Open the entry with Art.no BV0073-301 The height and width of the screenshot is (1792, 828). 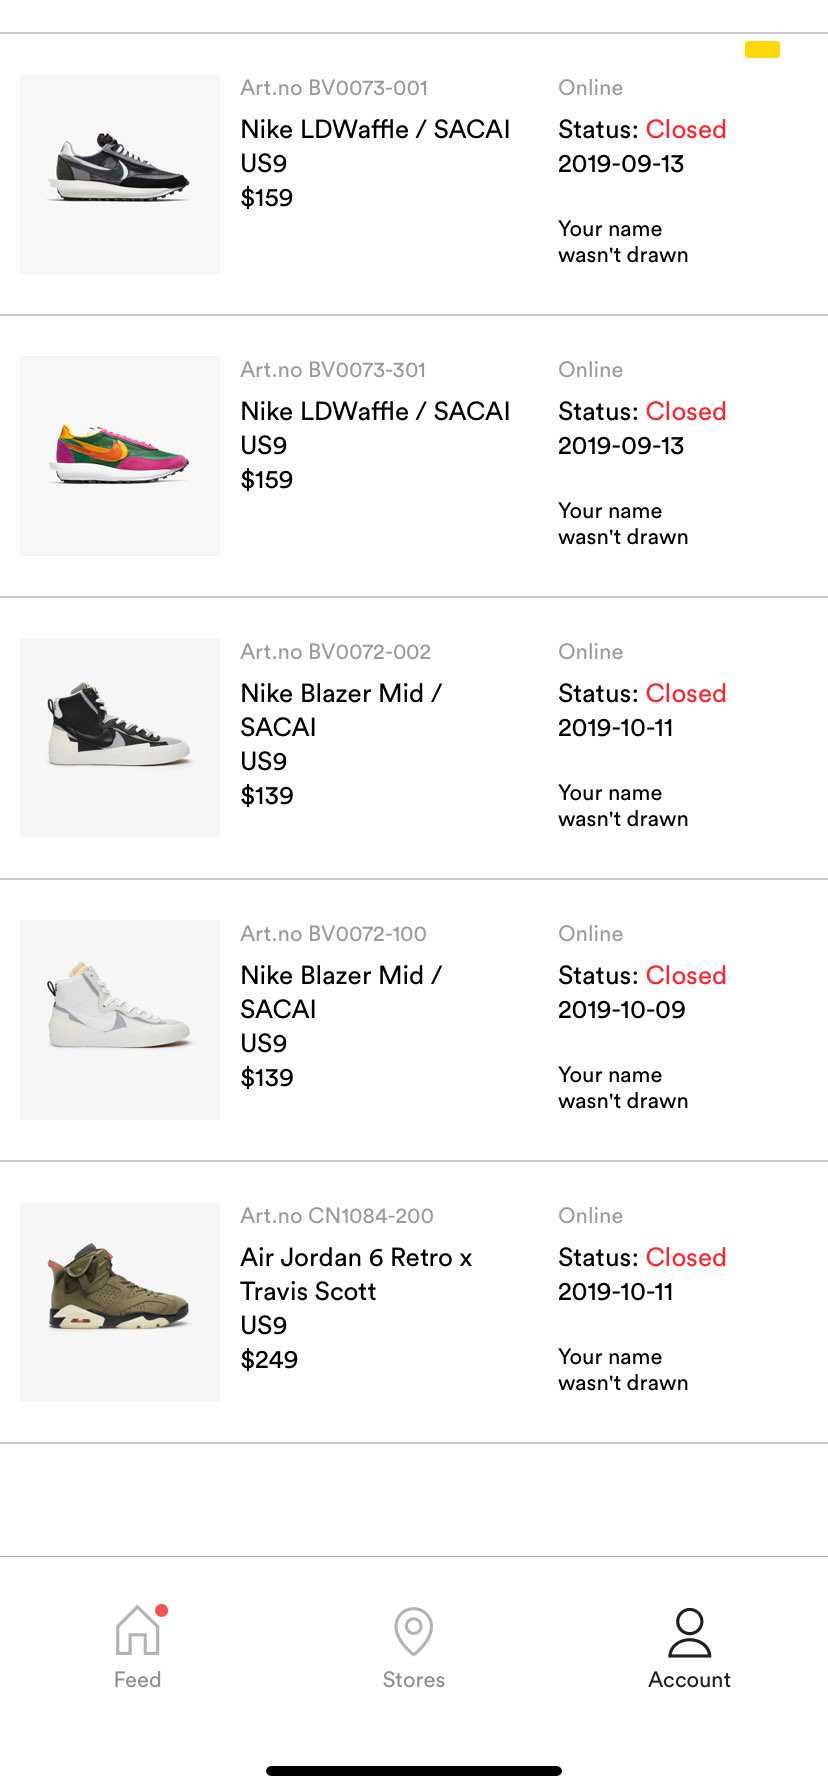414,456
